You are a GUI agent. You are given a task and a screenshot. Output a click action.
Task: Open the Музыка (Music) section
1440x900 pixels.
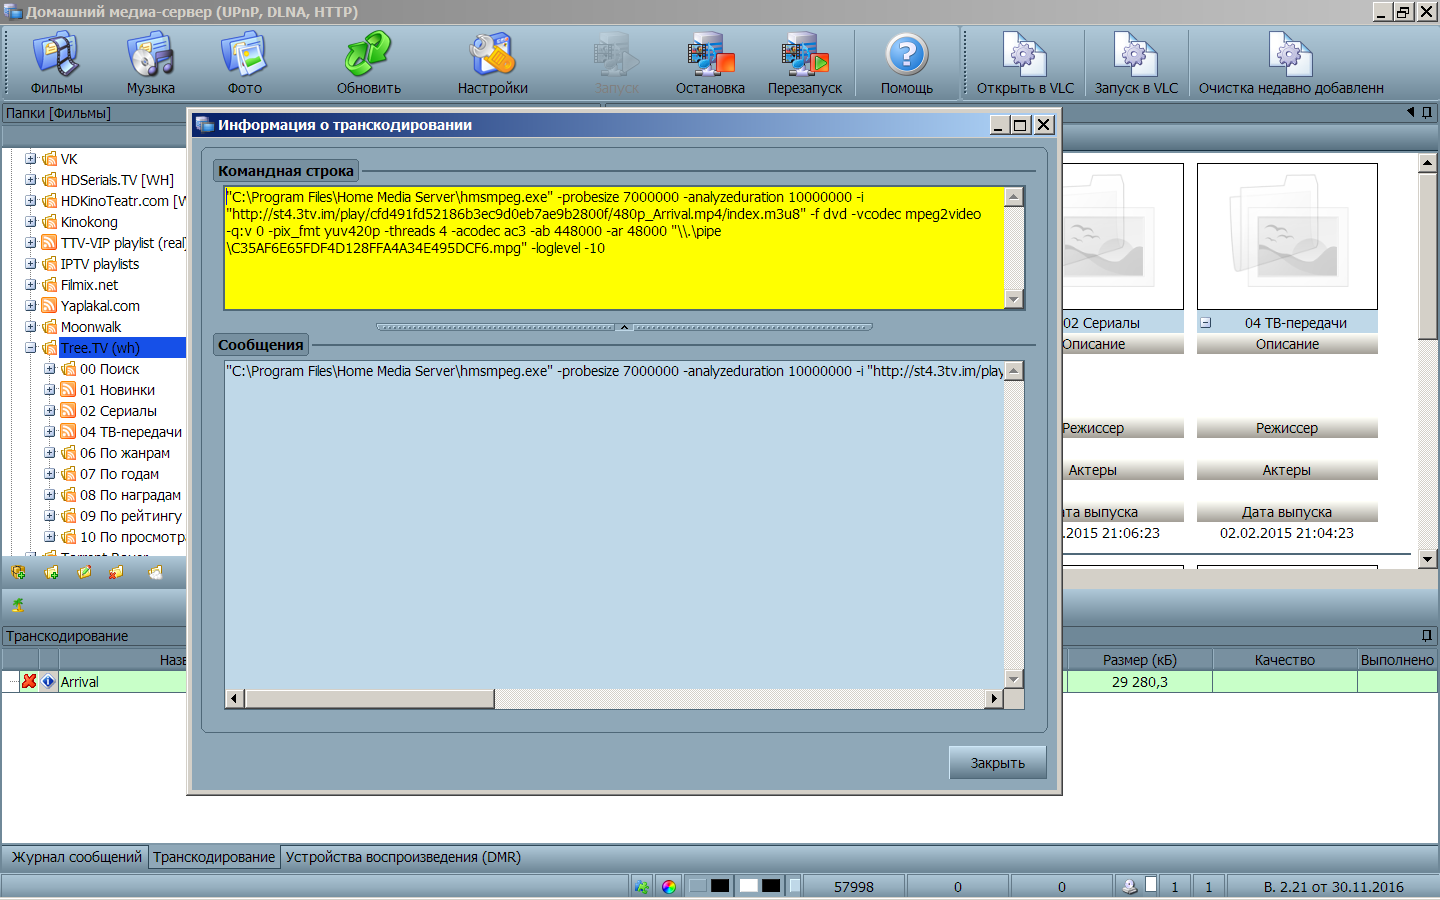150,63
